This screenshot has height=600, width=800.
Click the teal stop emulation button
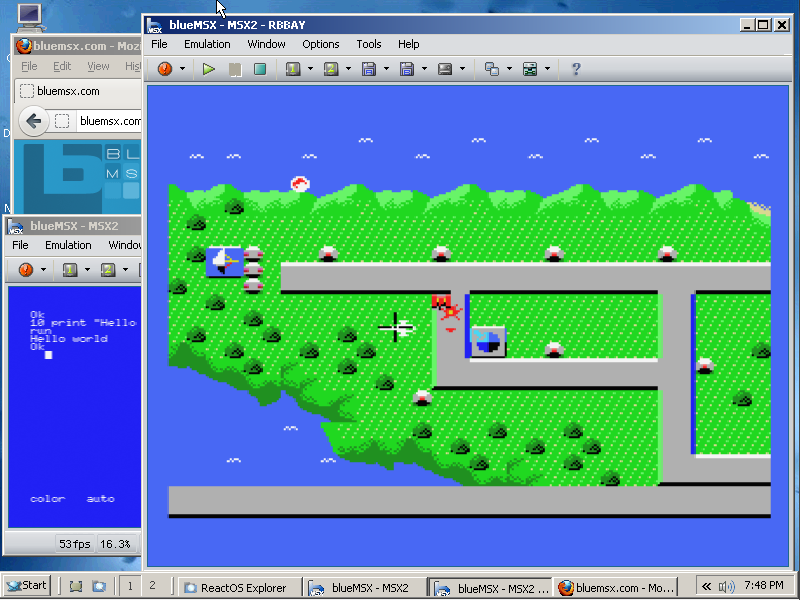pos(260,69)
